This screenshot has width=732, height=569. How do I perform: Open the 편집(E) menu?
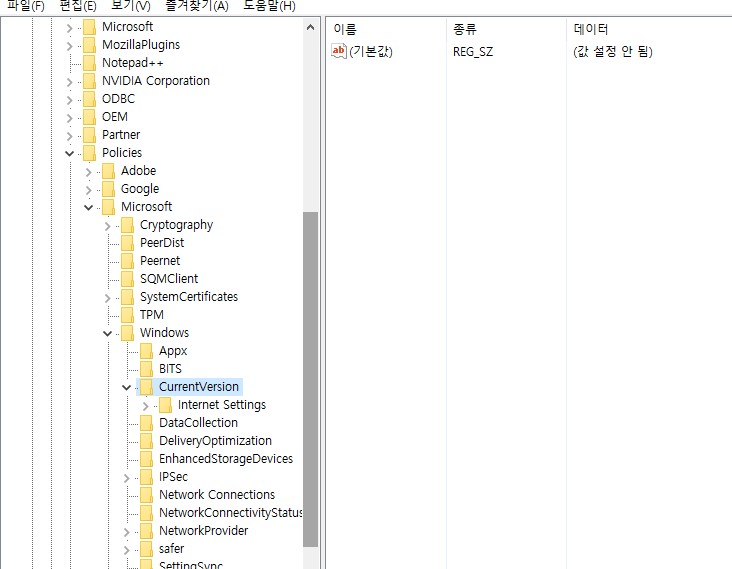click(78, 6)
